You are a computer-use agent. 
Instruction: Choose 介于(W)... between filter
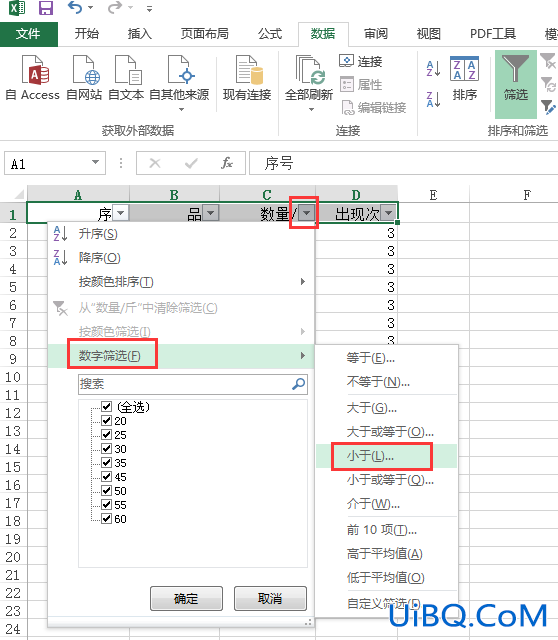click(386, 504)
